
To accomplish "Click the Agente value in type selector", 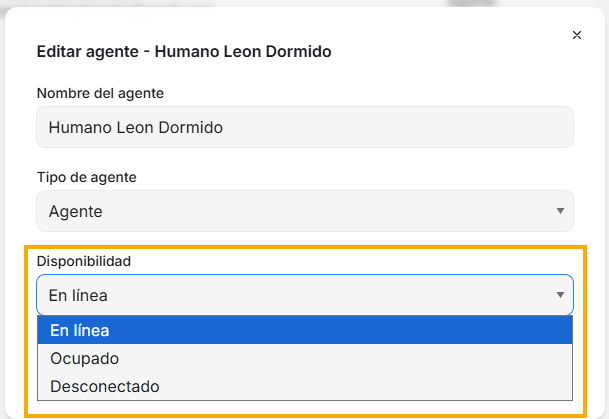I will 76,211.
